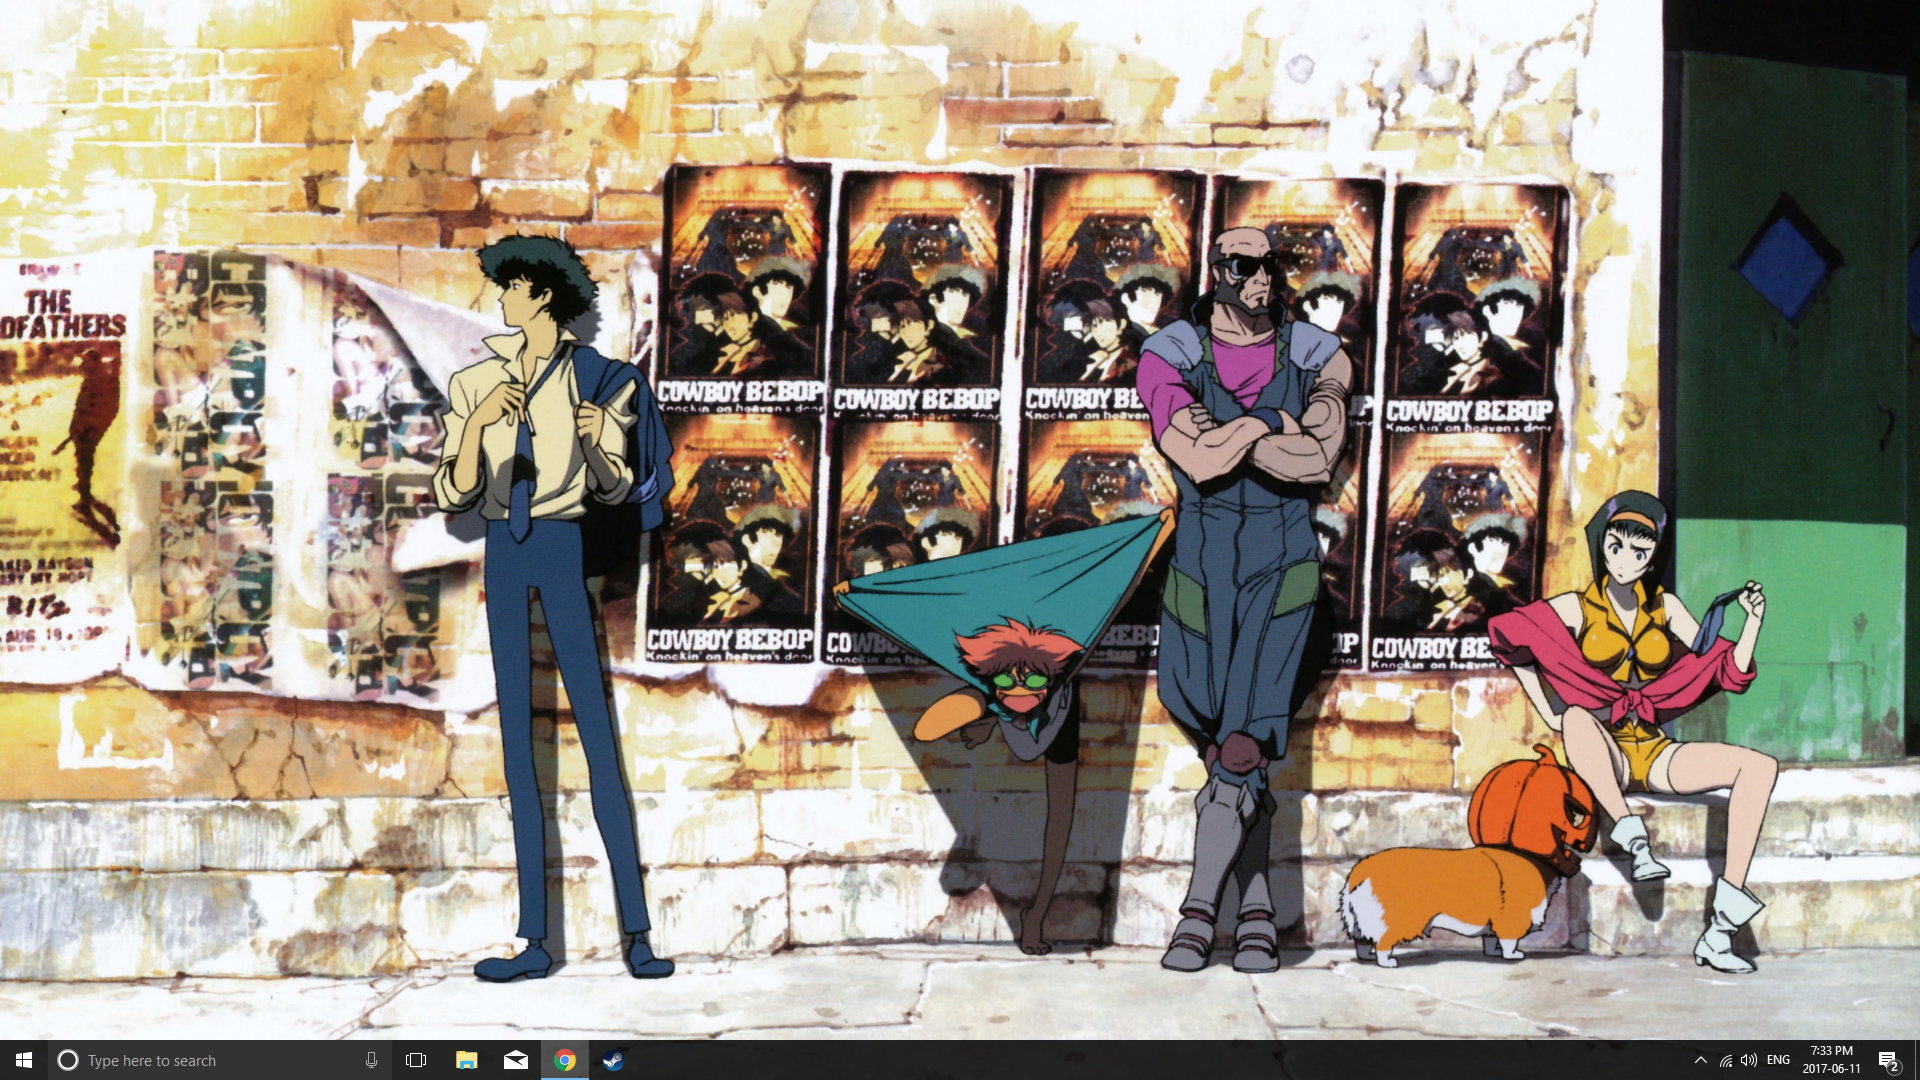This screenshot has height=1080, width=1920.
Task: Click the 7:33 PM clock time
Action: pyautogui.click(x=1831, y=1051)
